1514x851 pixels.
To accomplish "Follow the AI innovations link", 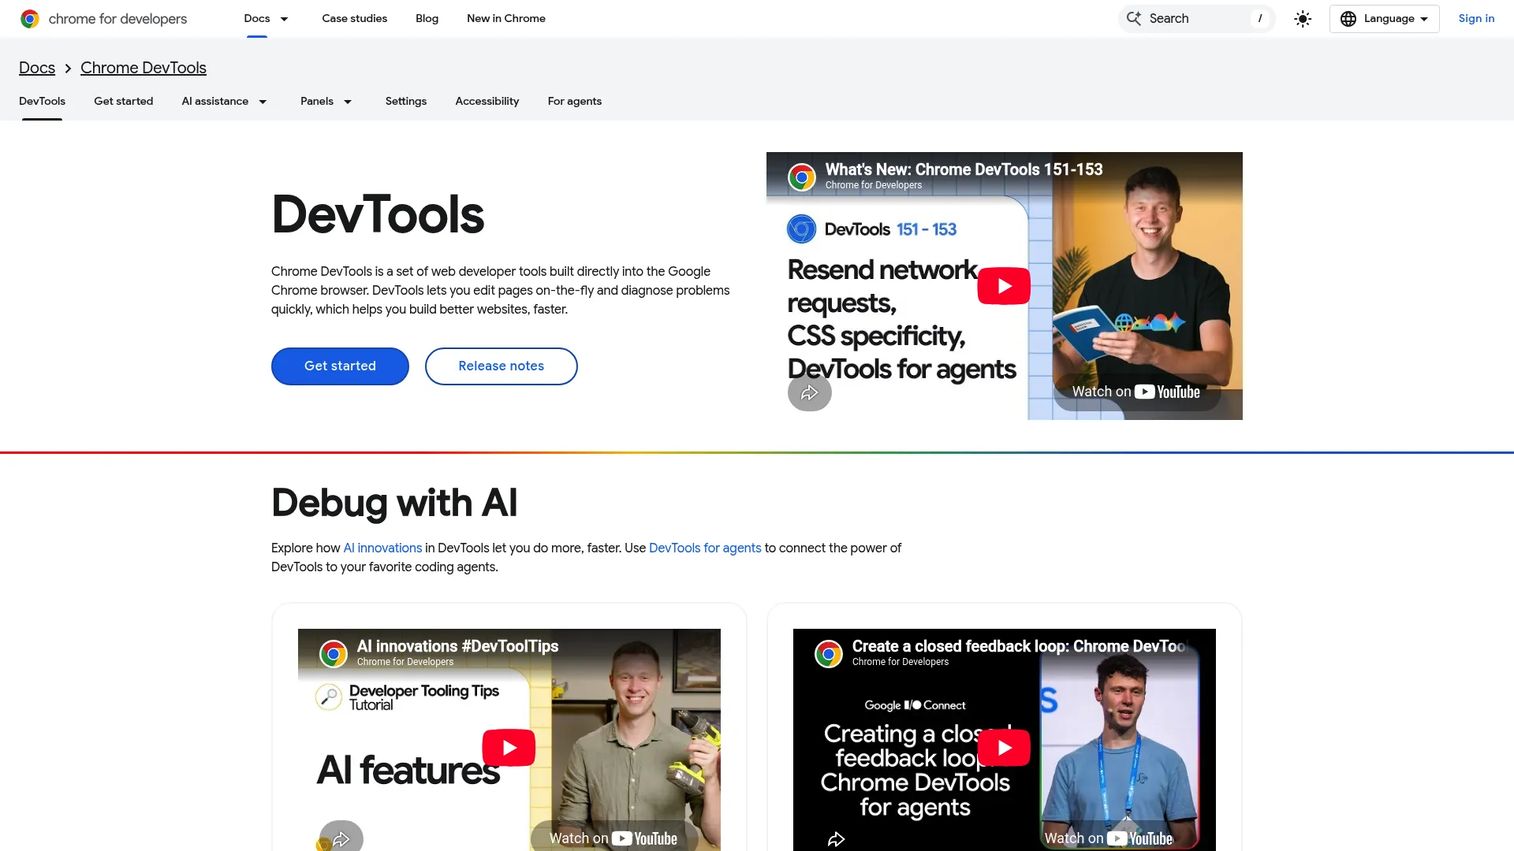I will tap(383, 548).
